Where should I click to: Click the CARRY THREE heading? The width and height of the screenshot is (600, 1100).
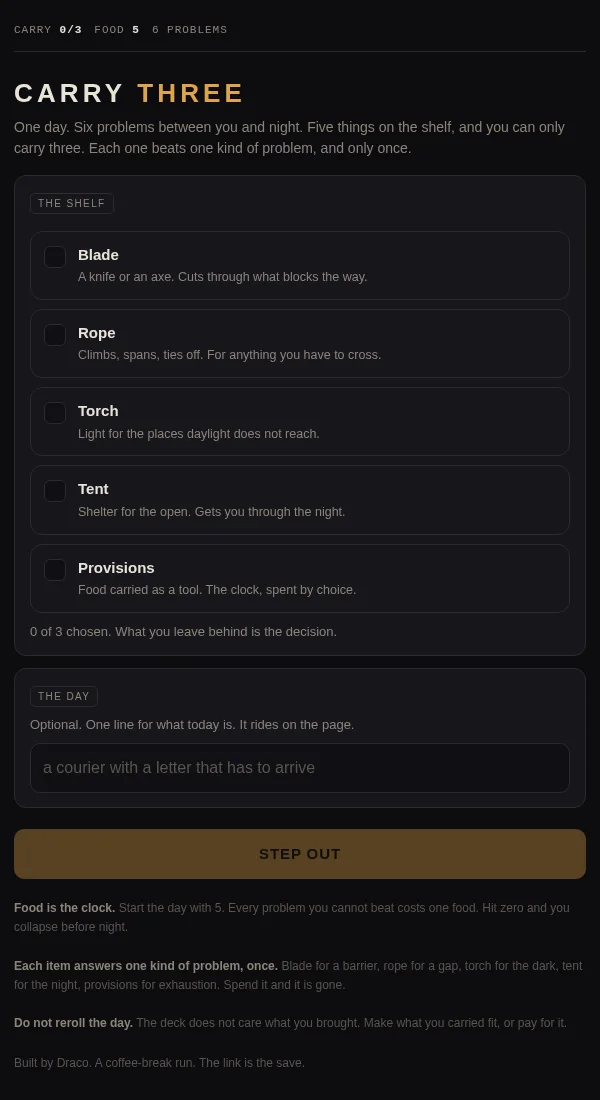129,93
